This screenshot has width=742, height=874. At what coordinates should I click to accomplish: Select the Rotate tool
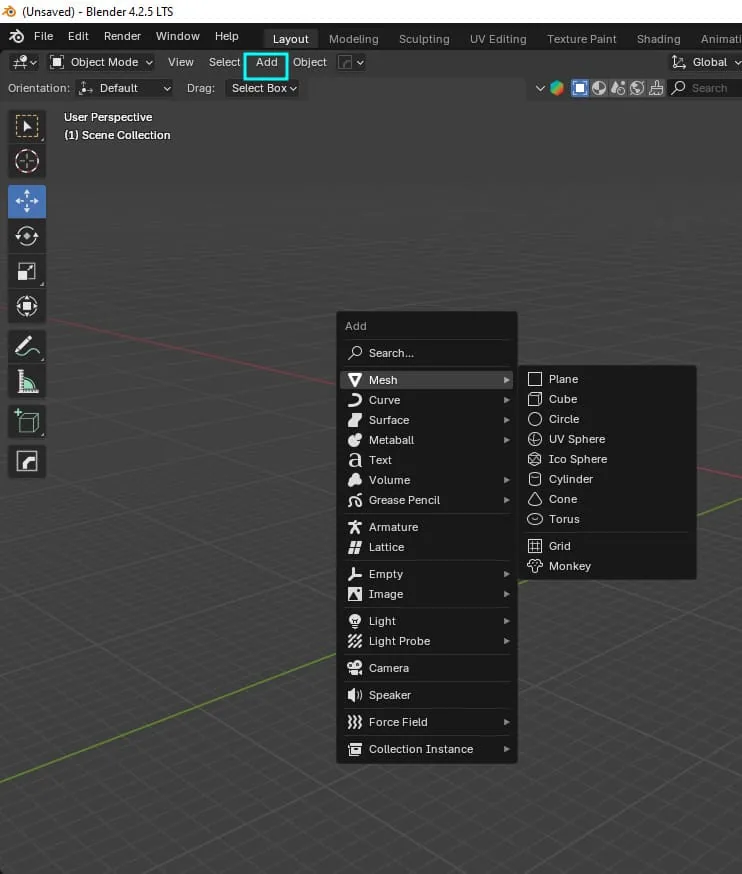pos(27,236)
